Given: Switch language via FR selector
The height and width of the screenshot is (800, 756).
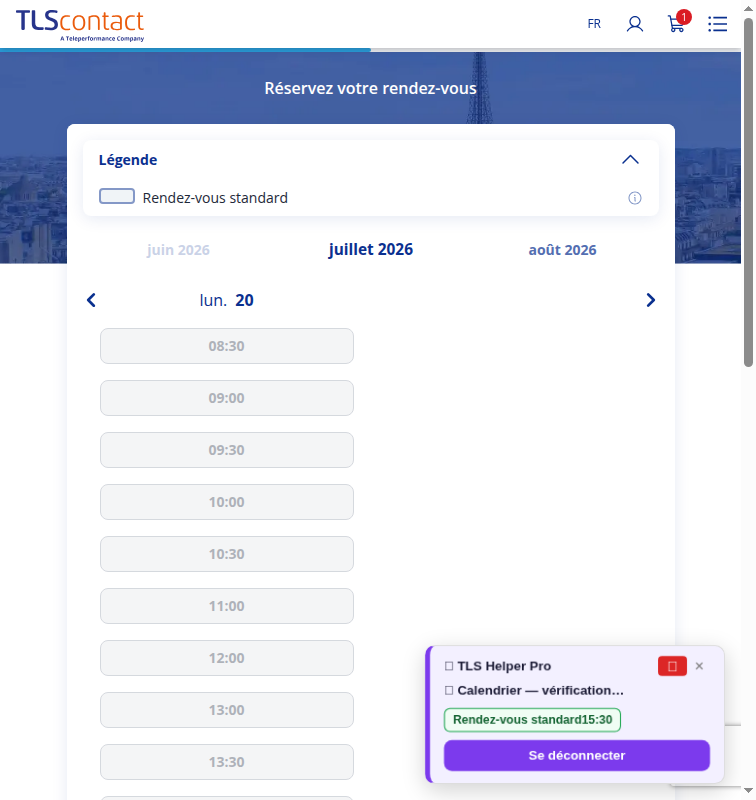Looking at the screenshot, I should (594, 24).
